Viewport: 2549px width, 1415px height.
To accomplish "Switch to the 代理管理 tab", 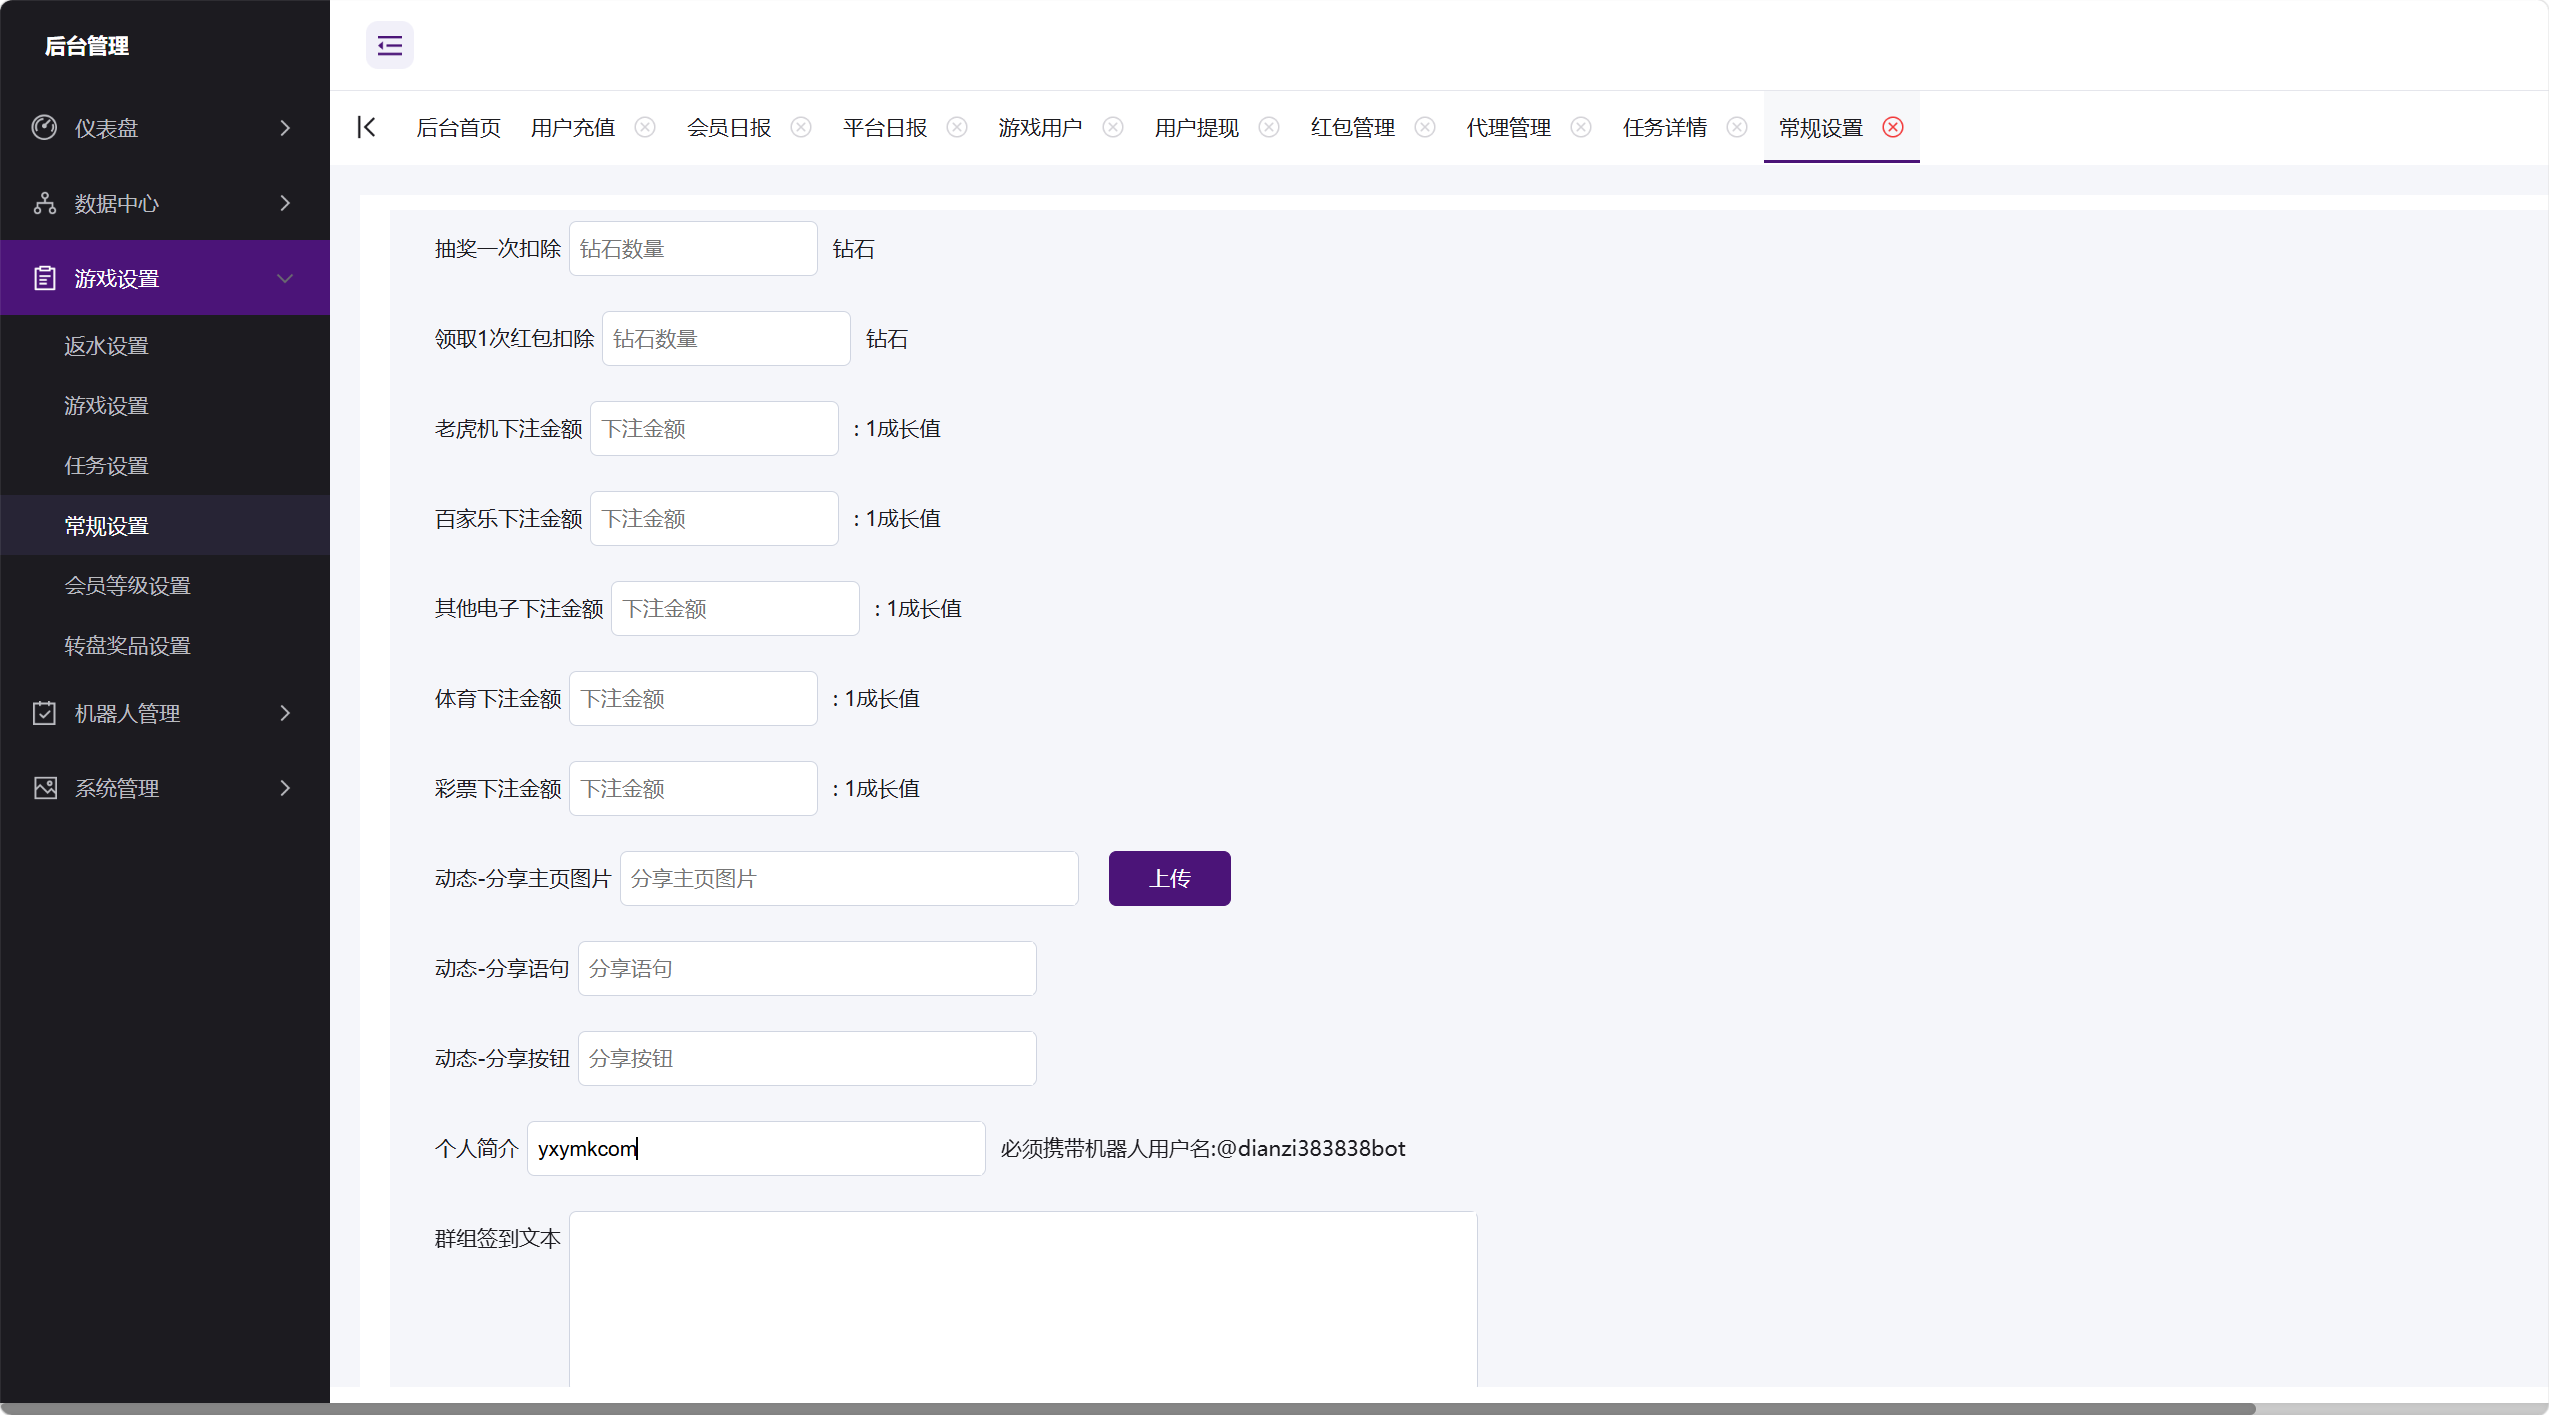I will pyautogui.click(x=1508, y=128).
